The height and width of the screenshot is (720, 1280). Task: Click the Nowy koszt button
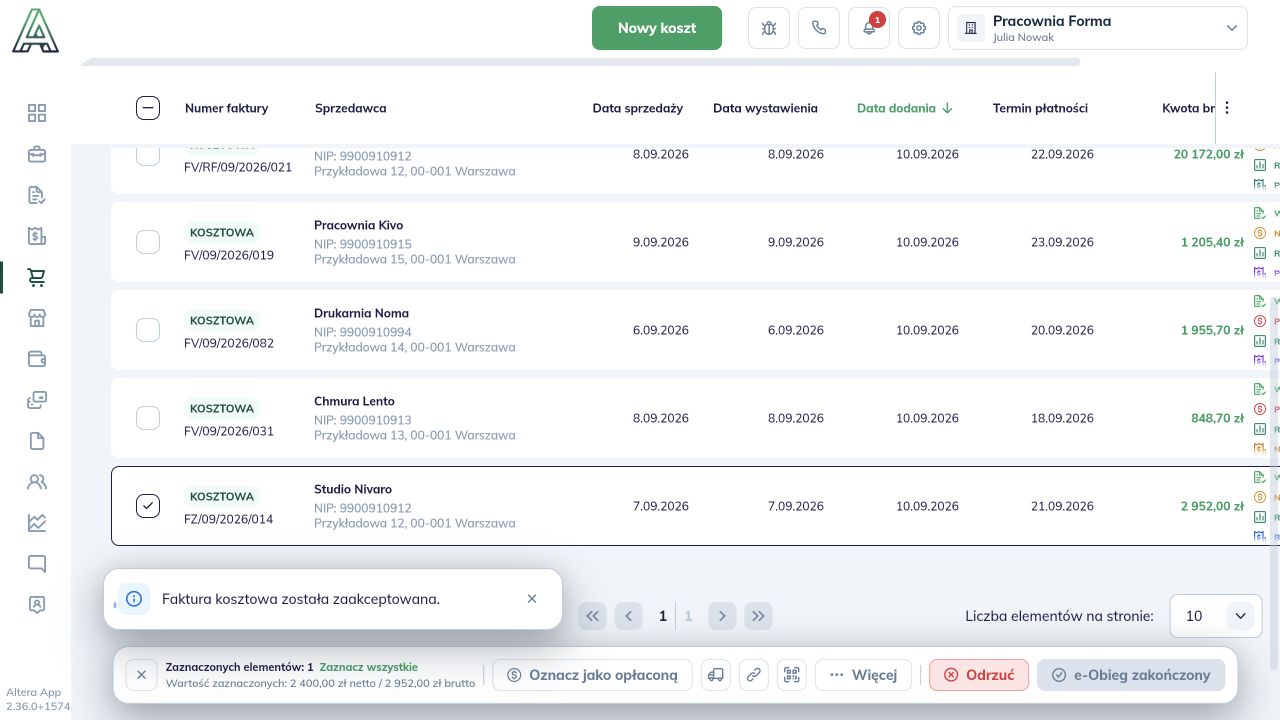pyautogui.click(x=657, y=28)
